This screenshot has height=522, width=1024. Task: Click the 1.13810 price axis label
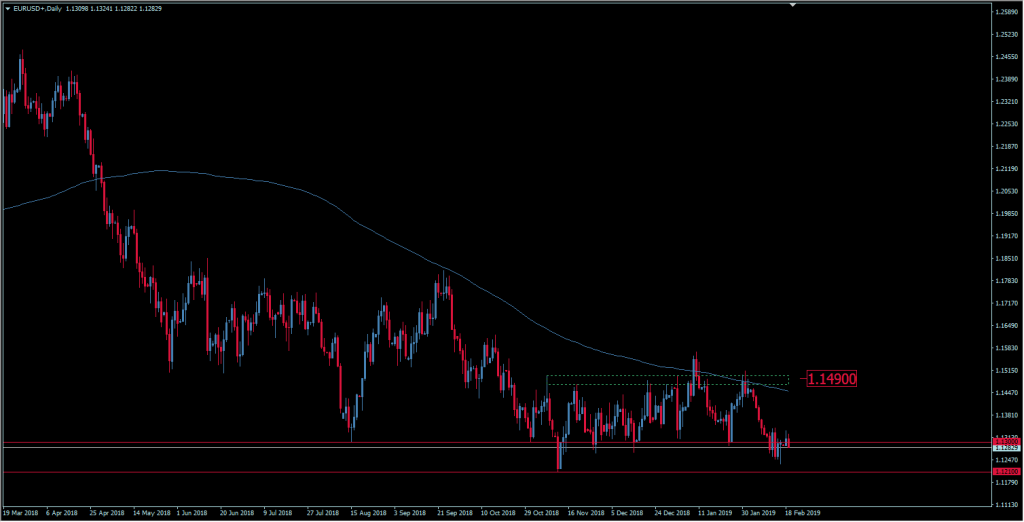pyautogui.click(x=1007, y=415)
